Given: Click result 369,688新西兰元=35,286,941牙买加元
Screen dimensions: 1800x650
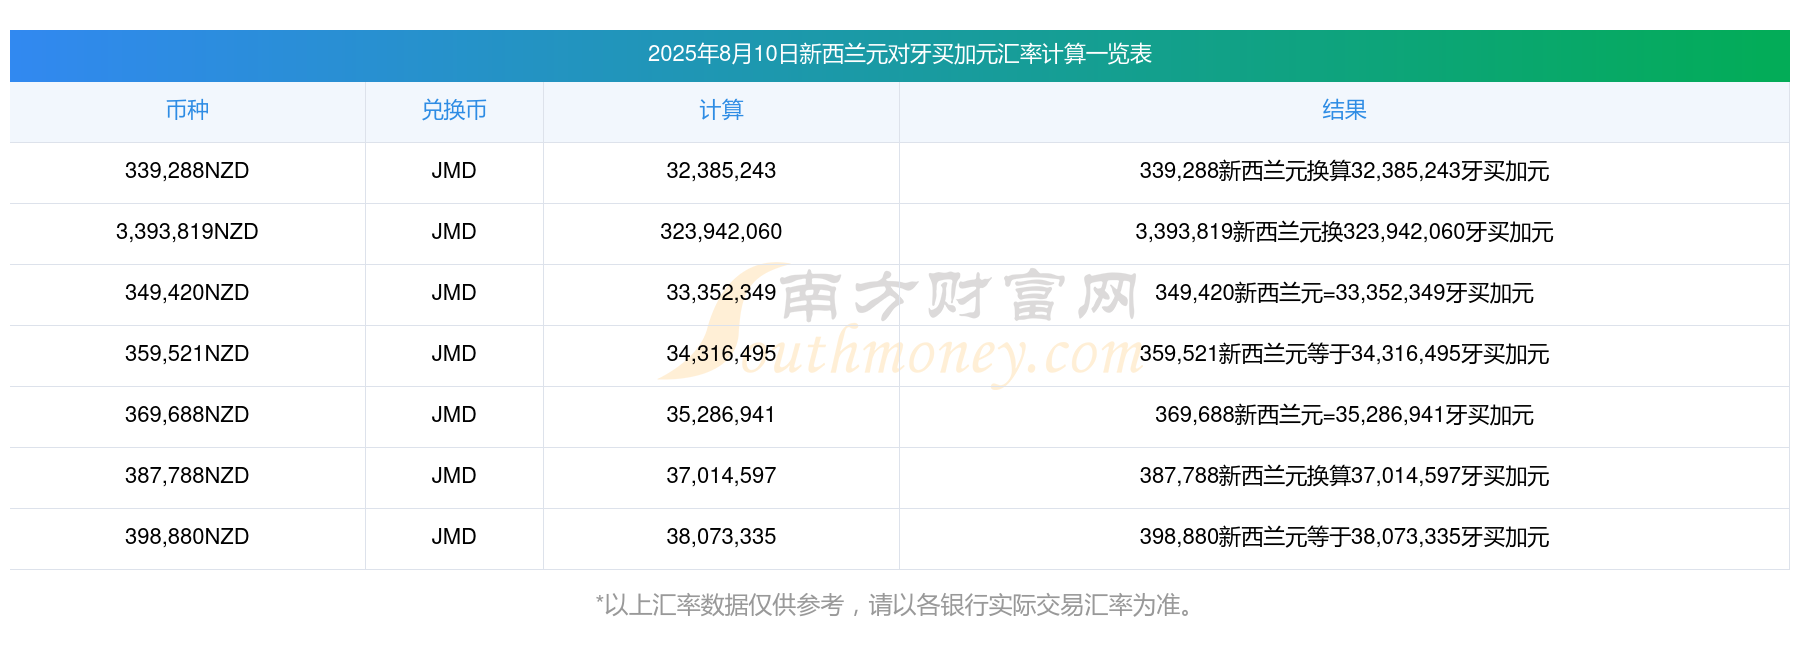Looking at the screenshot, I should 1344,415.
